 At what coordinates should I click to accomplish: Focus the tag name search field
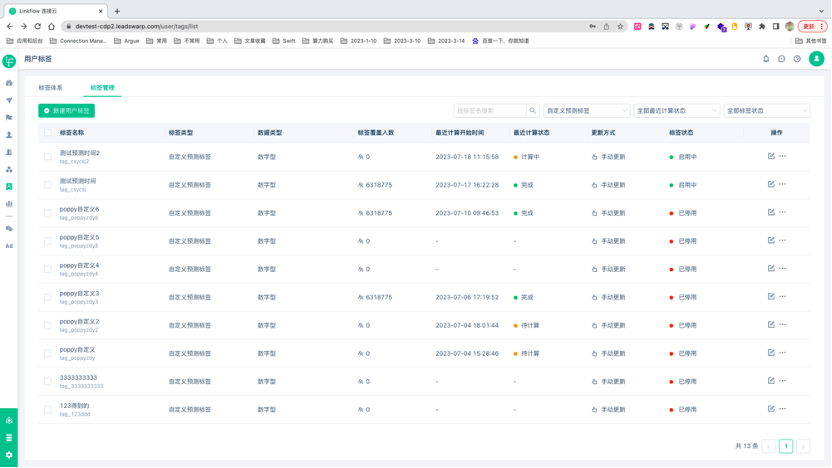pyautogui.click(x=491, y=110)
